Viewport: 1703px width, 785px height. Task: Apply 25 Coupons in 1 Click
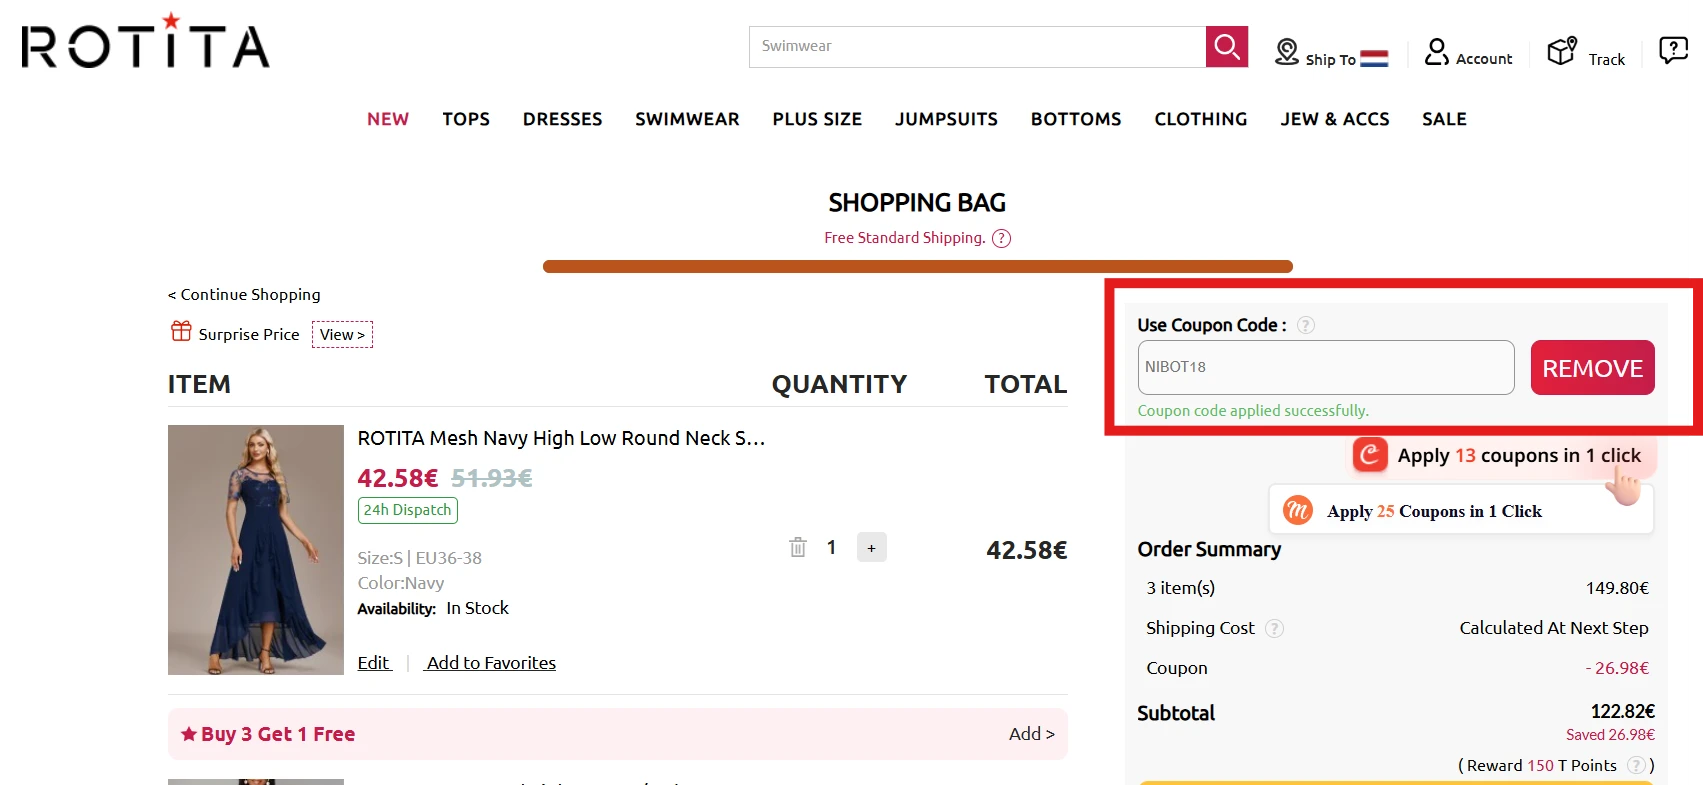(1461, 510)
